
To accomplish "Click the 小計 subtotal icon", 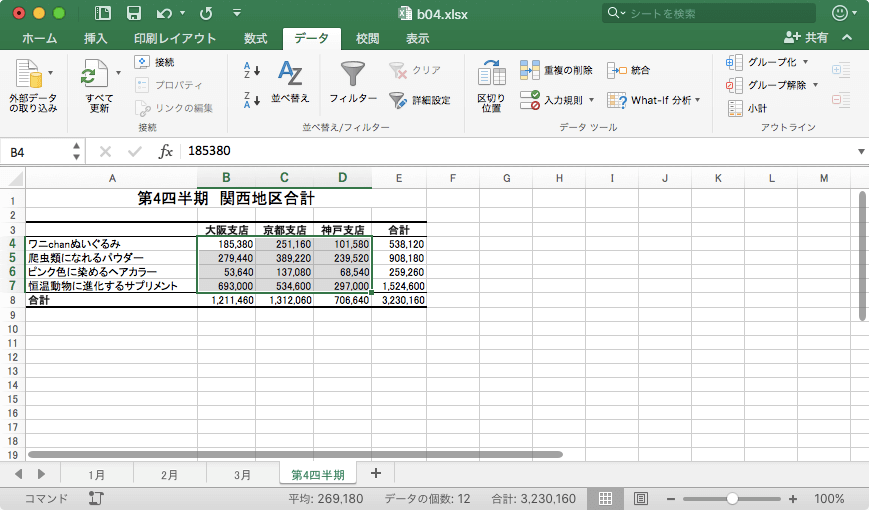I will point(735,108).
